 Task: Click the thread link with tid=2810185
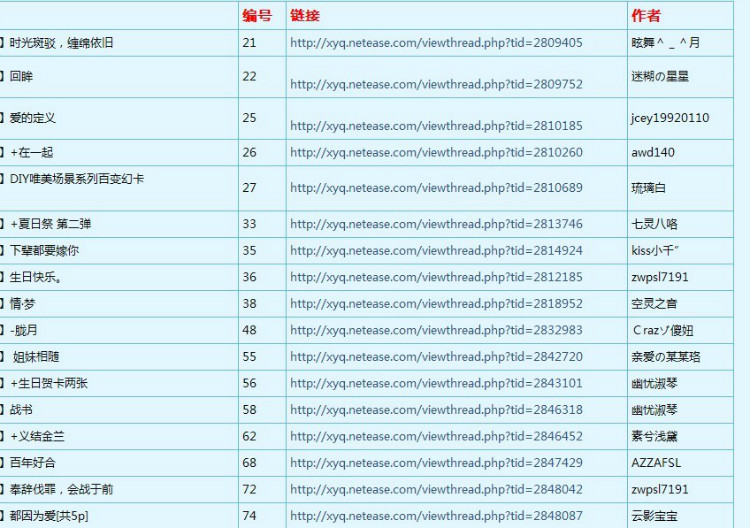tap(436, 126)
